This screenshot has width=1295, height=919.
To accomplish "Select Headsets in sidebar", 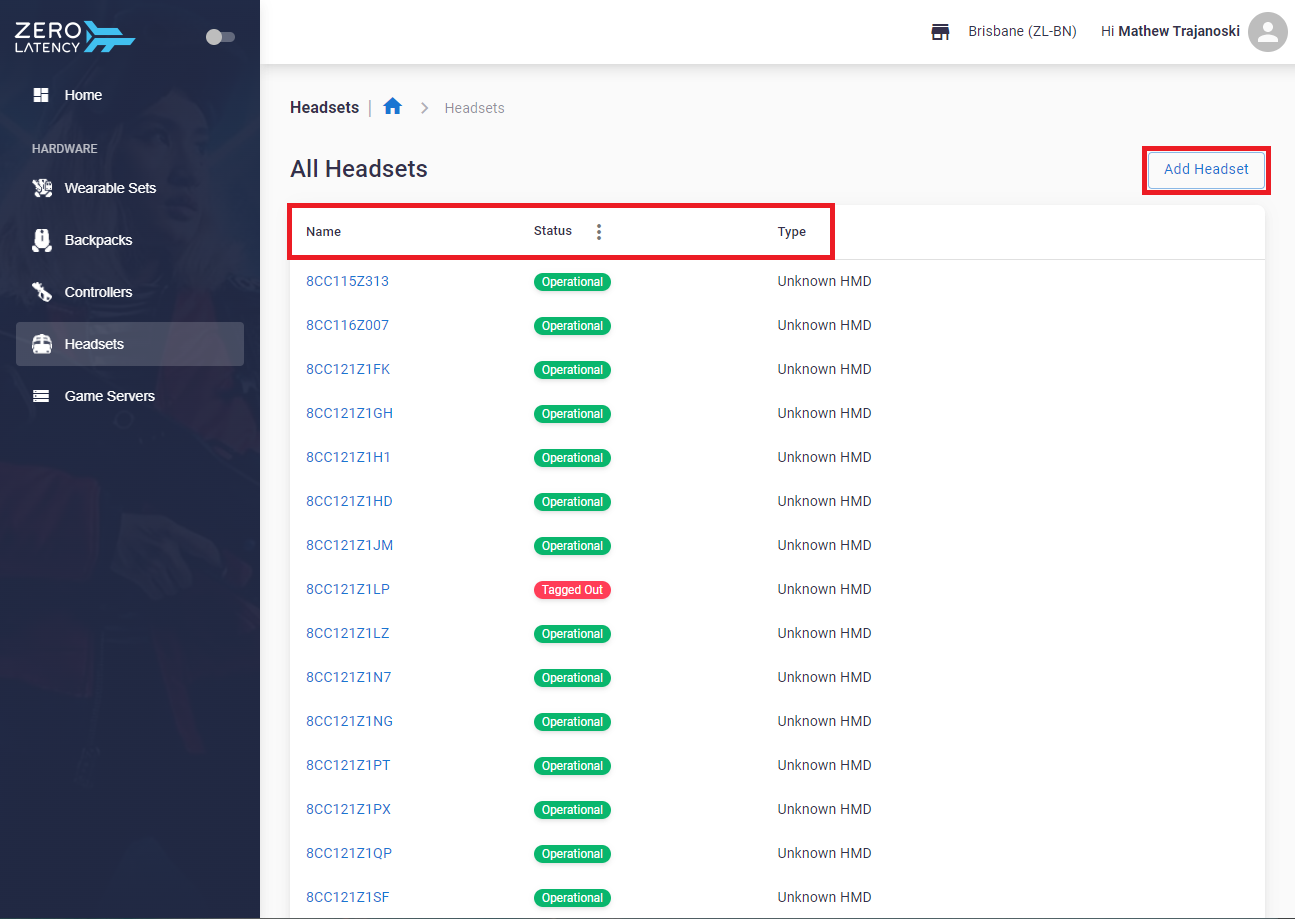I will click(130, 344).
